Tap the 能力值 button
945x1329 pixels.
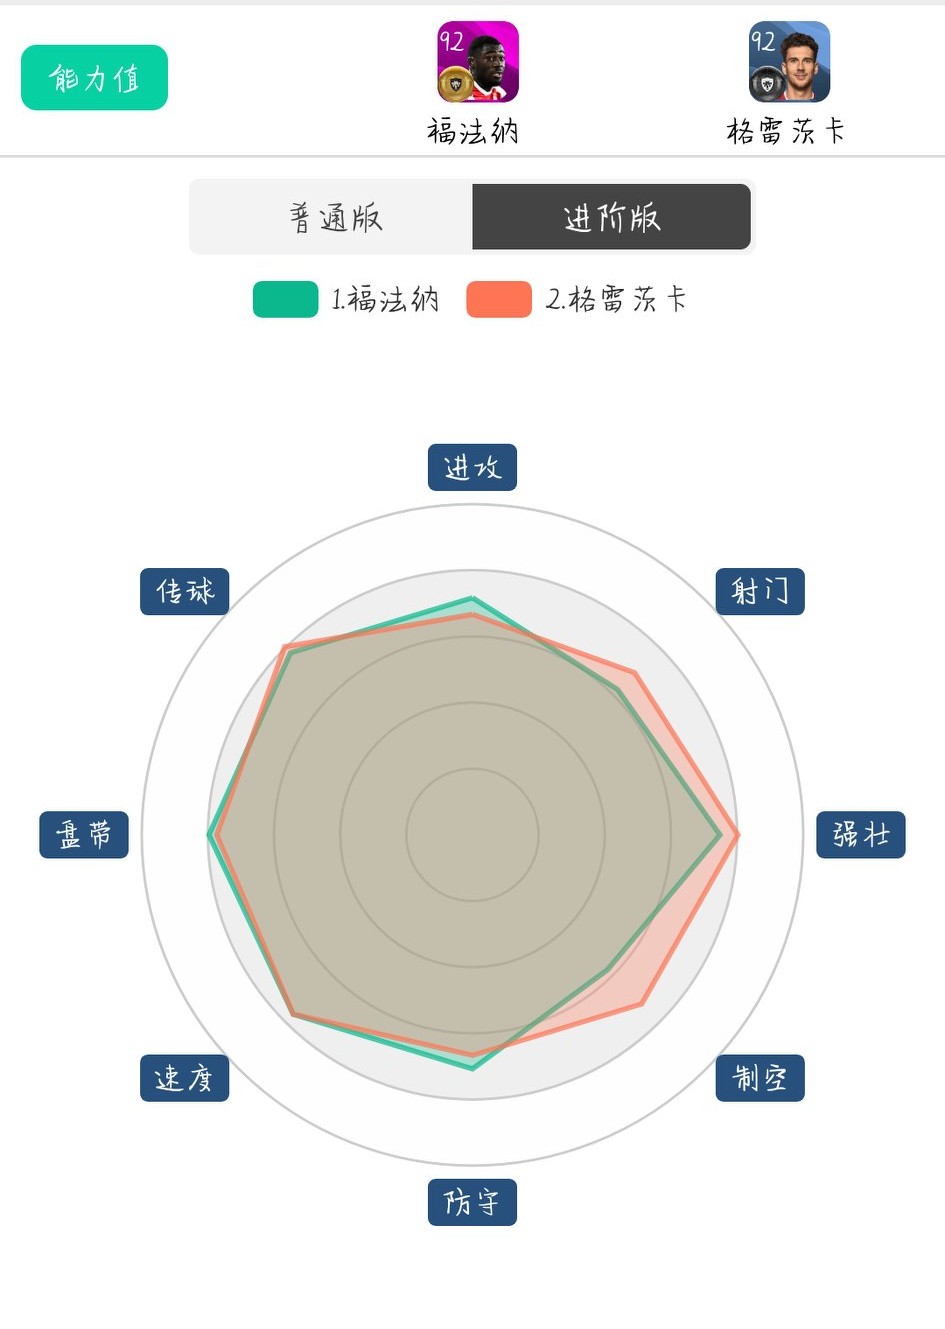tap(94, 78)
